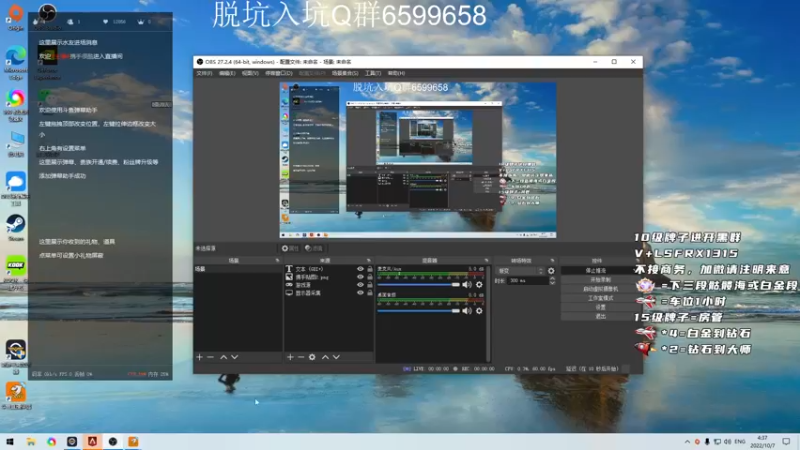Screen dimensions: 800x450
Task: Click the transition duration input field
Action: (x=527, y=281)
